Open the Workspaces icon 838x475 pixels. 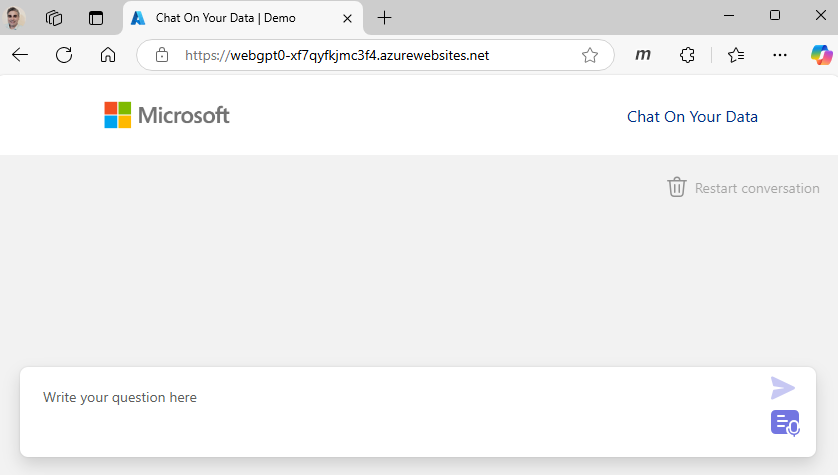click(x=54, y=17)
